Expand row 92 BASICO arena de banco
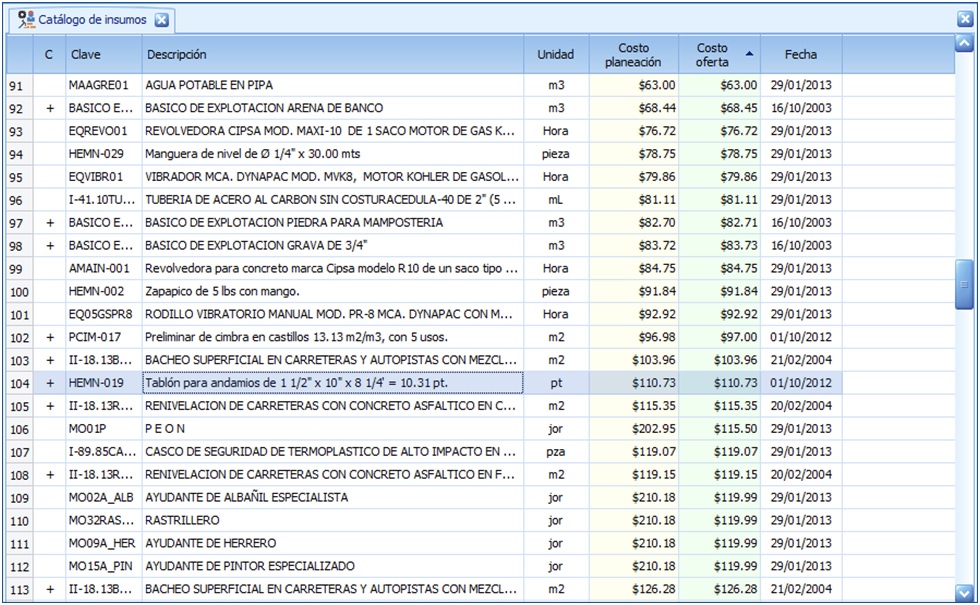Image resolution: width=980 pixels, height=605 pixels. tap(49, 108)
